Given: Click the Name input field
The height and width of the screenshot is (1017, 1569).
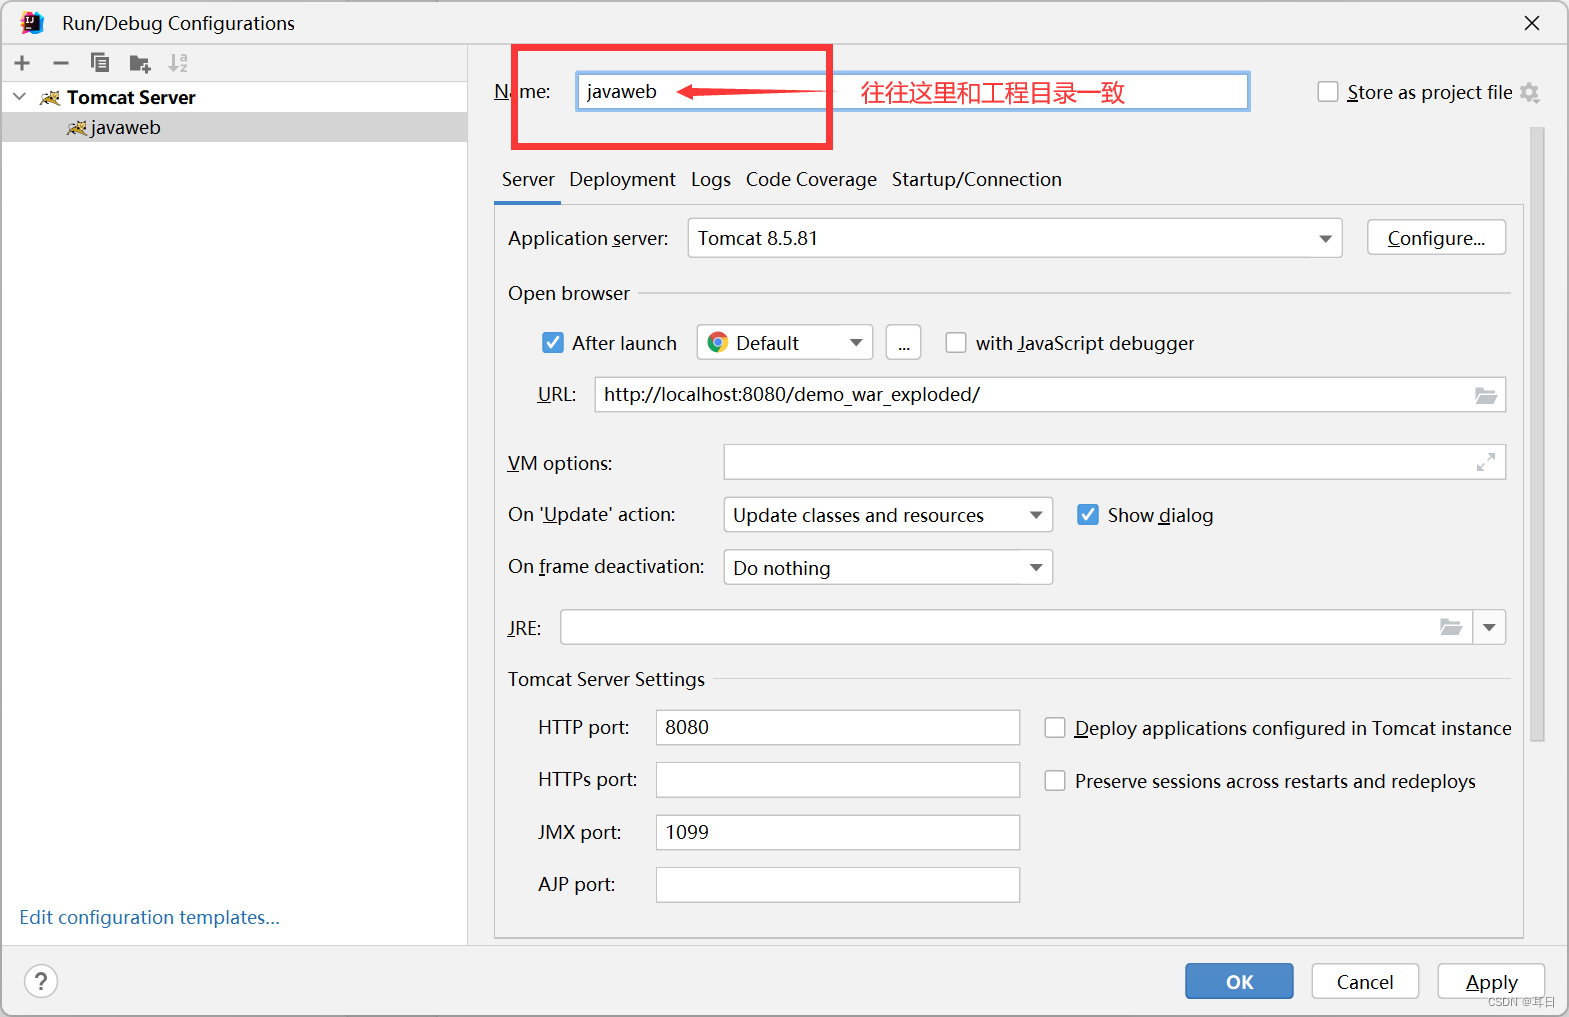Looking at the screenshot, I should coord(913,92).
